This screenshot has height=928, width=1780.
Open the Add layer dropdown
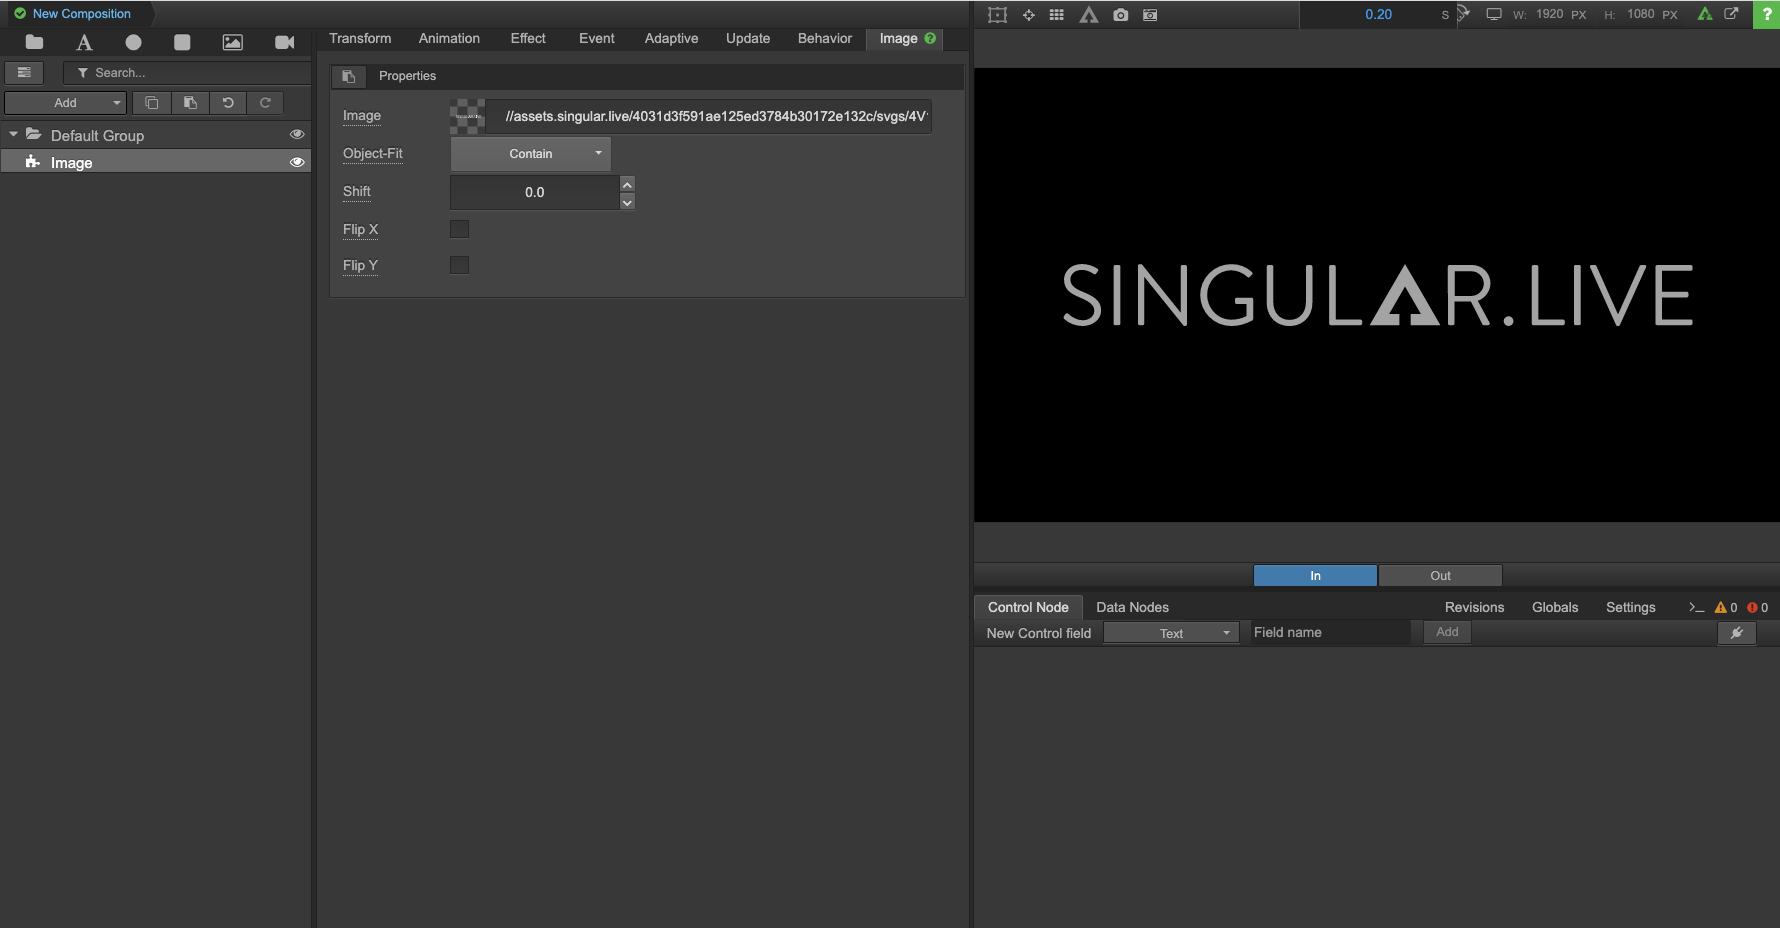point(66,103)
